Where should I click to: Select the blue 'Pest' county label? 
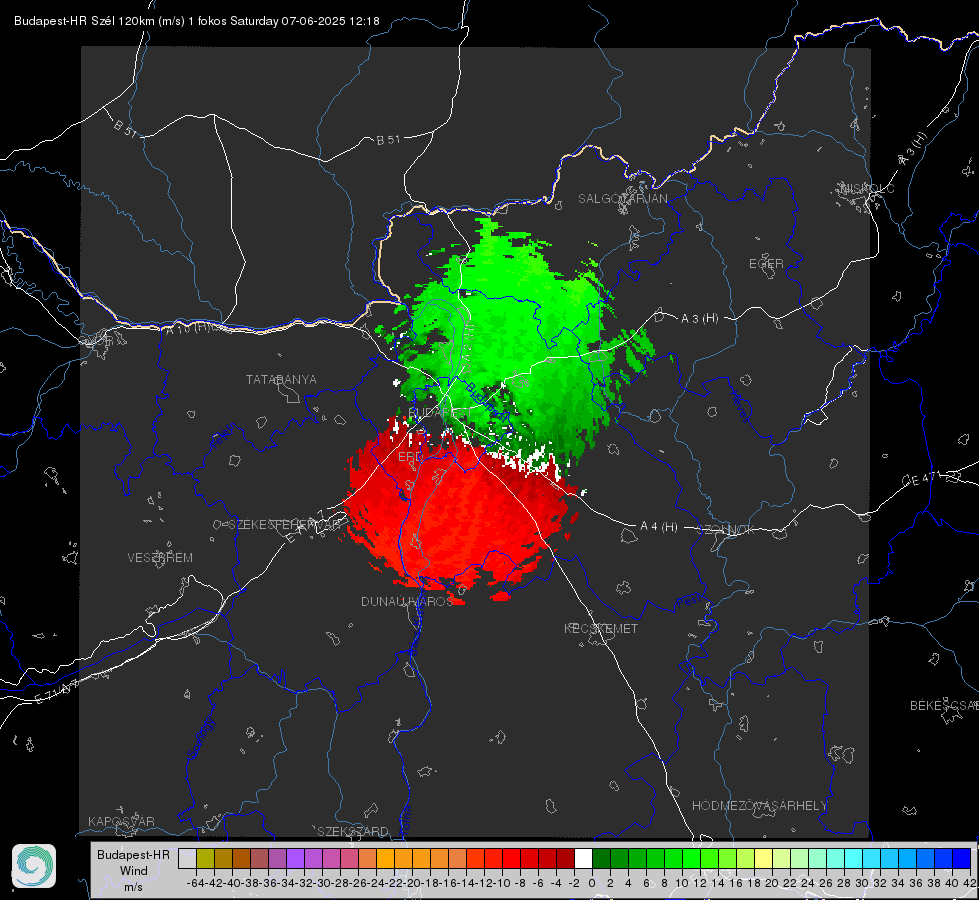(x=688, y=602)
